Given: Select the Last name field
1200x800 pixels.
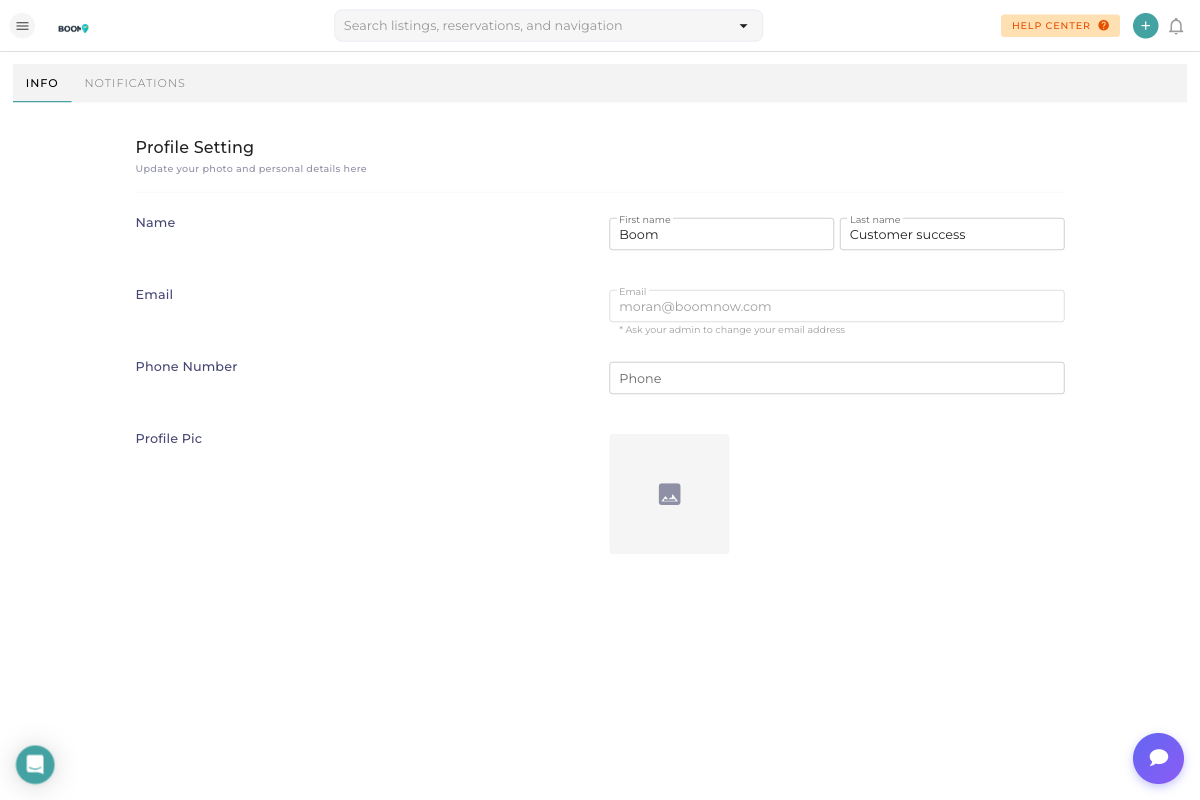Looking at the screenshot, I should point(951,234).
